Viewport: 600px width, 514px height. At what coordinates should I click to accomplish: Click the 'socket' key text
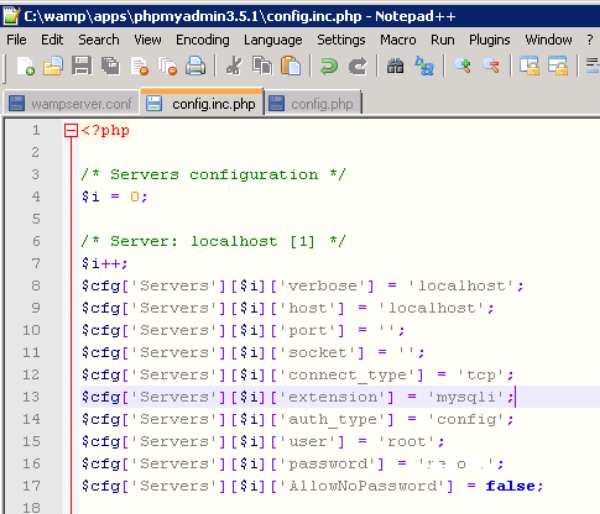(x=317, y=352)
